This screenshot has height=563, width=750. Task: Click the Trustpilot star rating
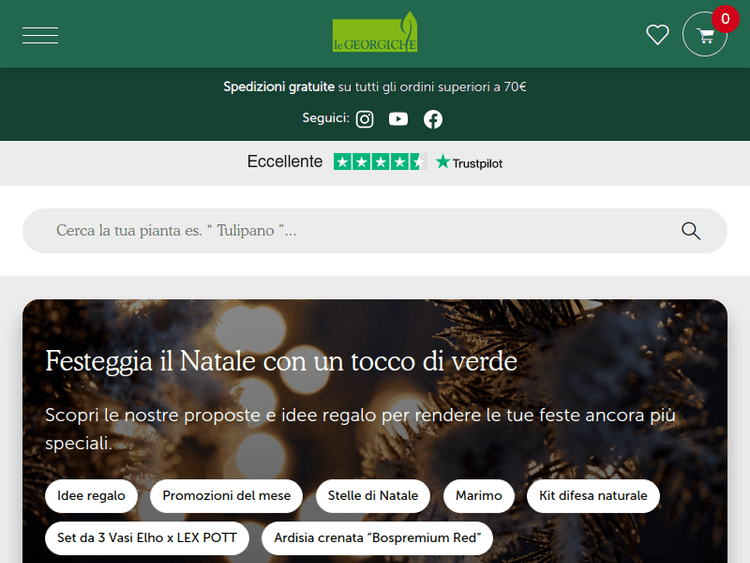(x=379, y=162)
